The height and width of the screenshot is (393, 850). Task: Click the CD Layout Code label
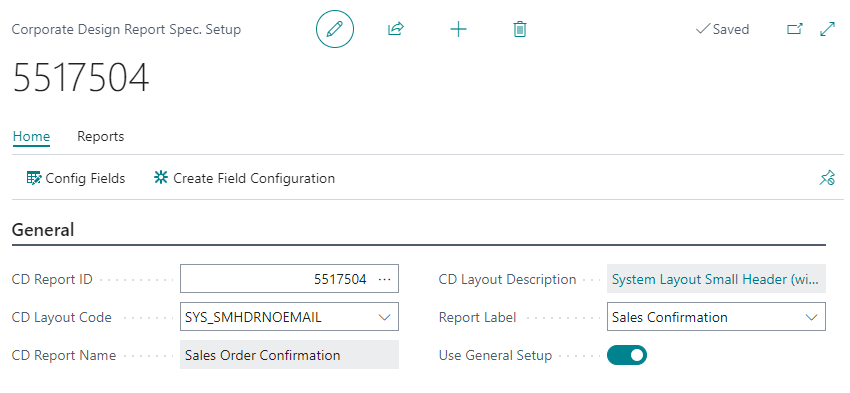click(62, 318)
